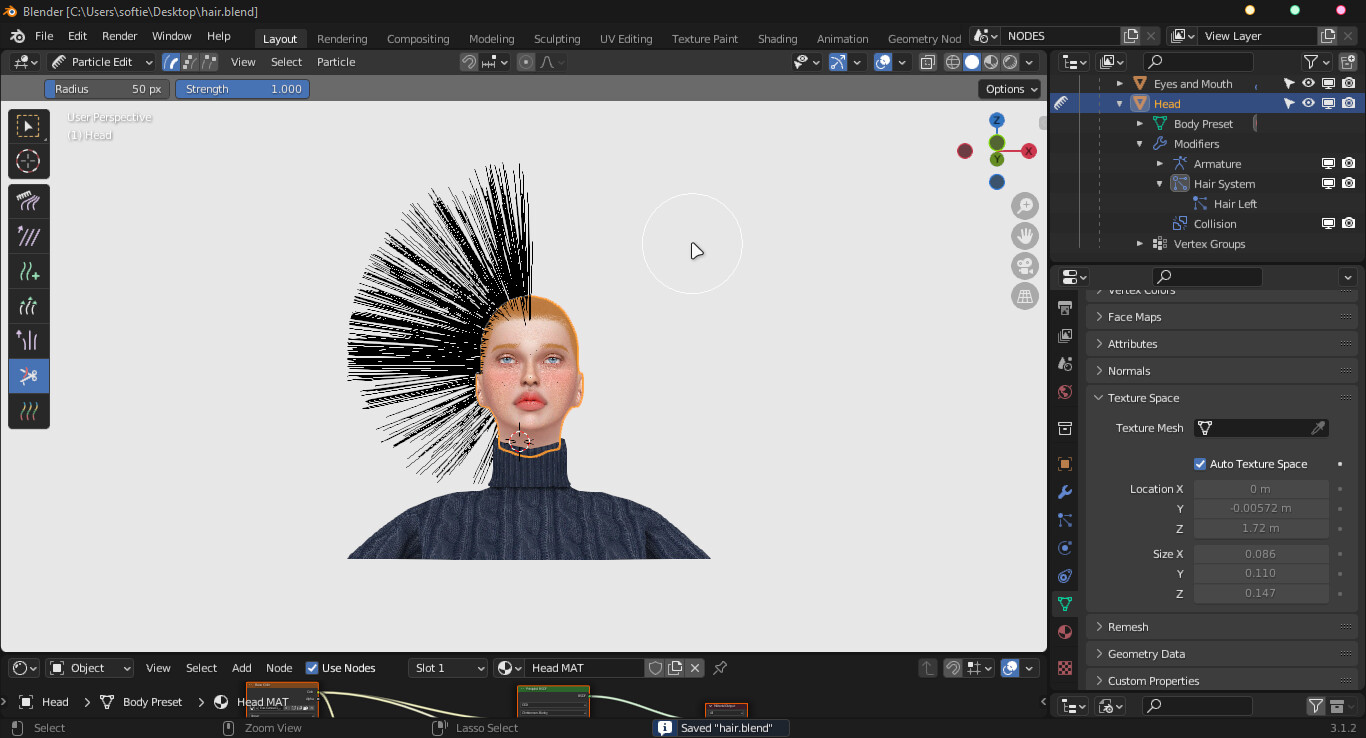The width and height of the screenshot is (1366, 738).
Task: Open the Texture properties checker tab
Action: pyautogui.click(x=1065, y=667)
